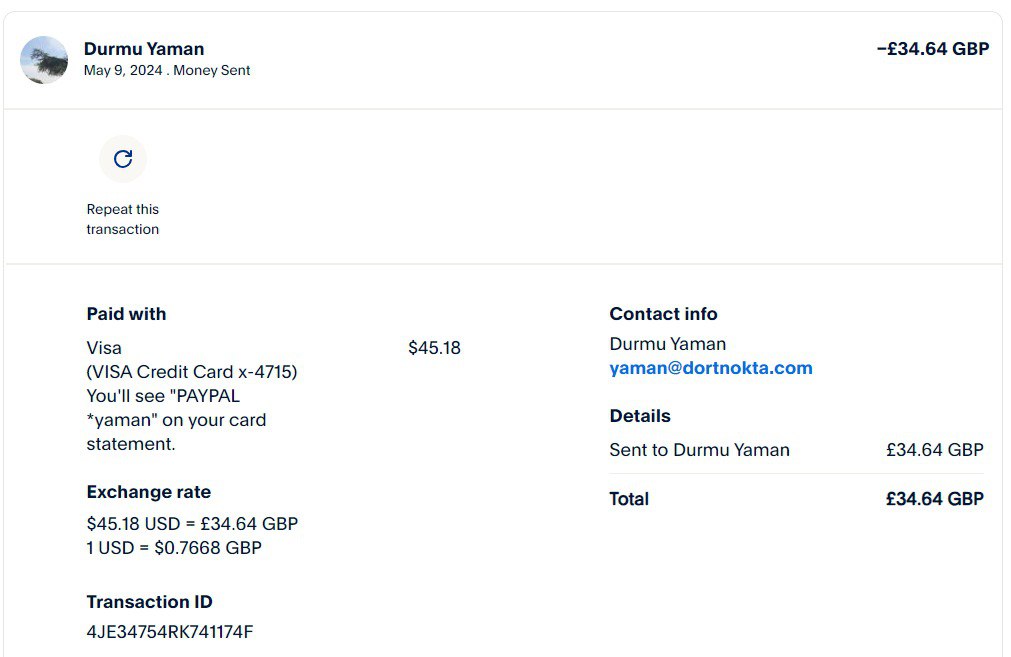The height and width of the screenshot is (657, 1011).
Task: Click the $45.18 charged amount
Action: (434, 348)
